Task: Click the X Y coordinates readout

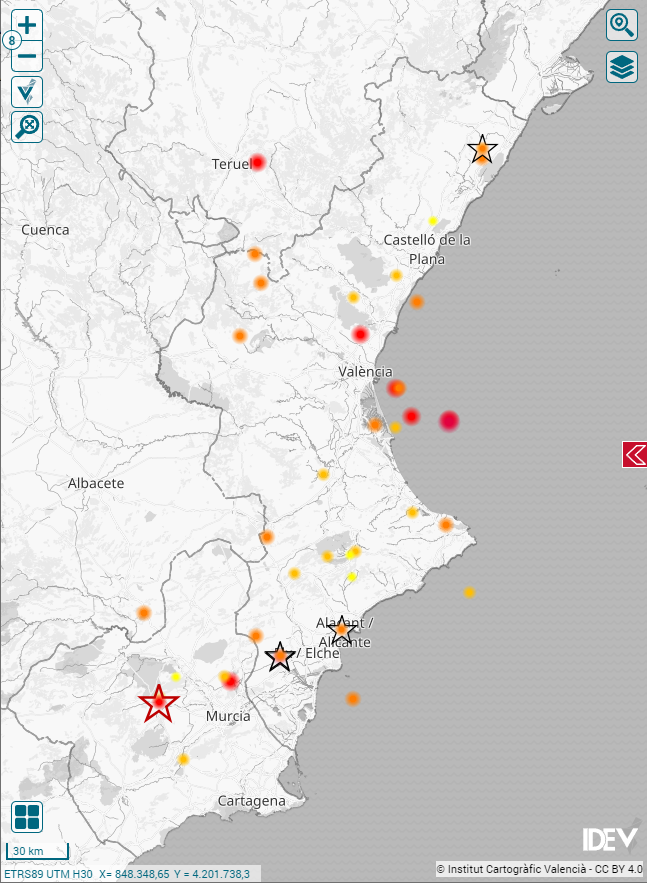Action: [174, 874]
